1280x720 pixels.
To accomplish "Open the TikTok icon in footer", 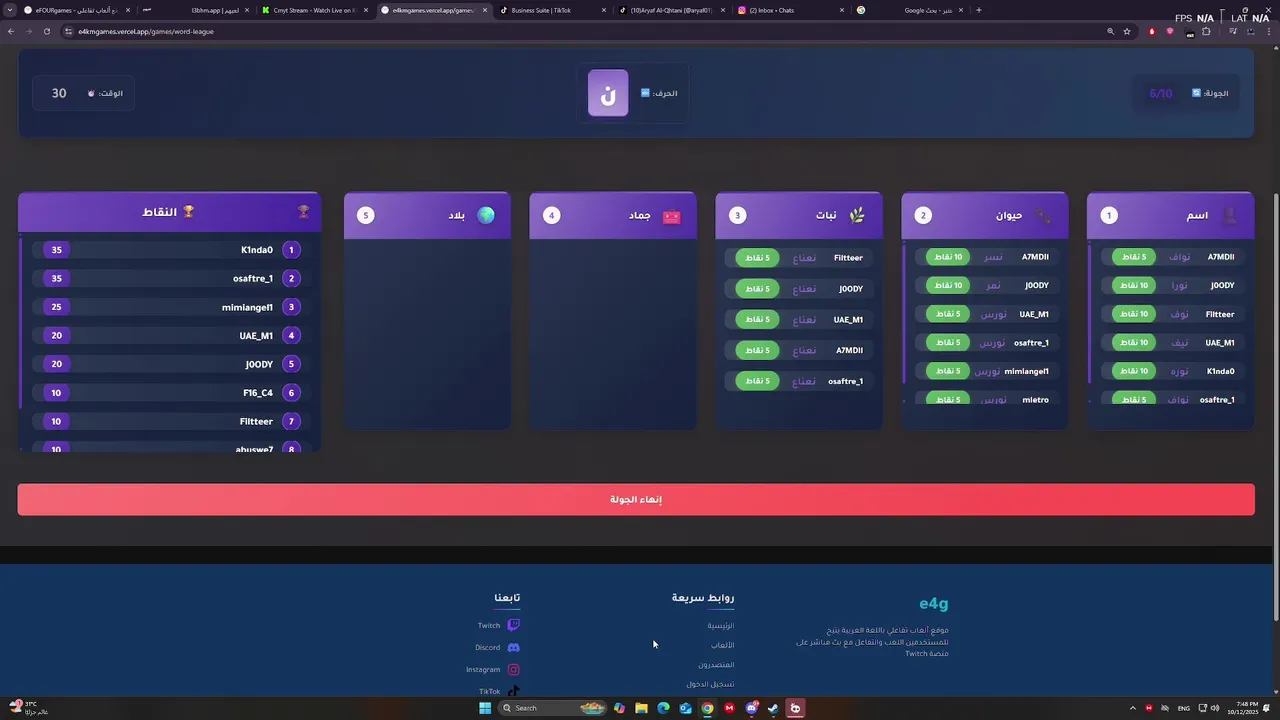I will (513, 691).
